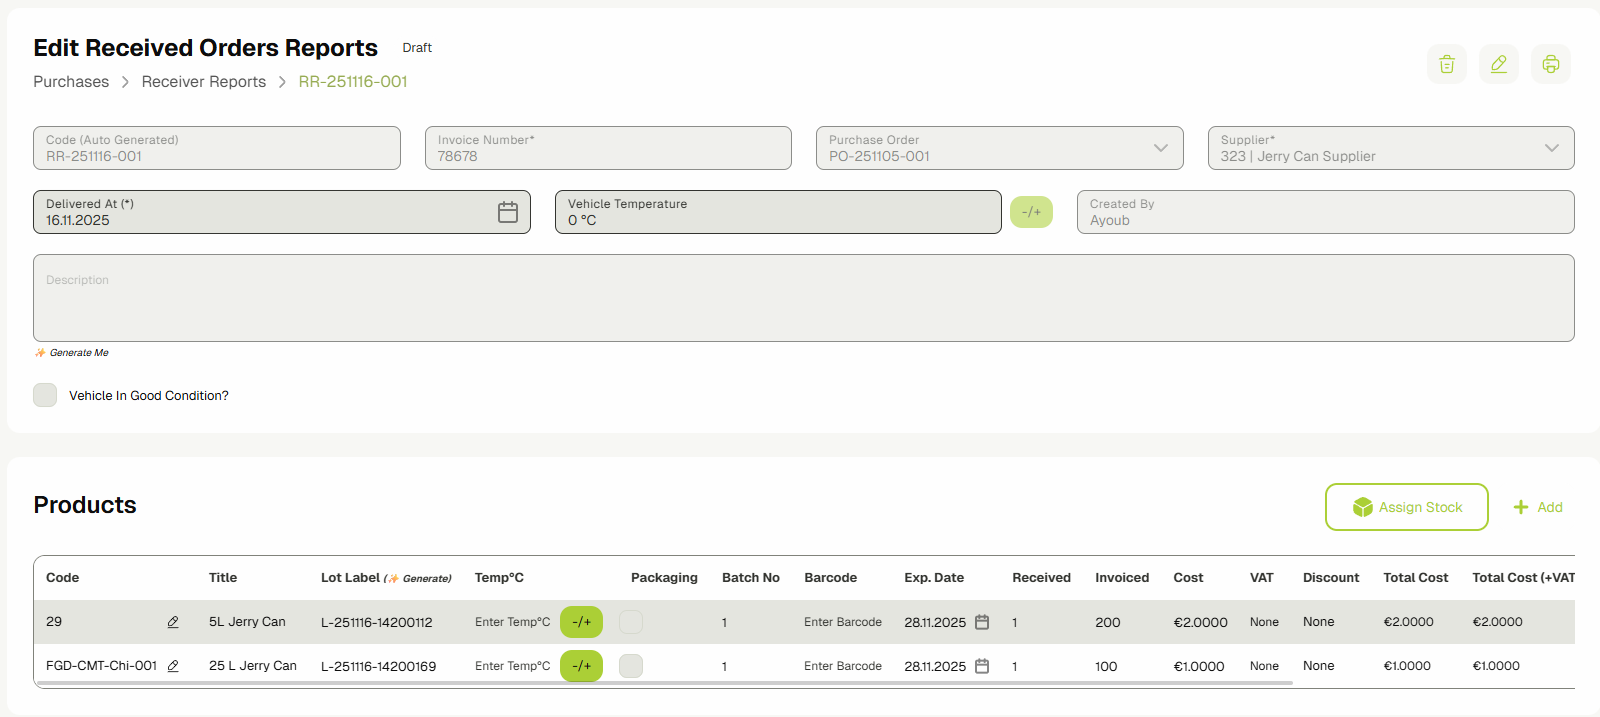This screenshot has width=1600, height=717.
Task: Click the edit pencil icon in header
Action: click(1498, 65)
